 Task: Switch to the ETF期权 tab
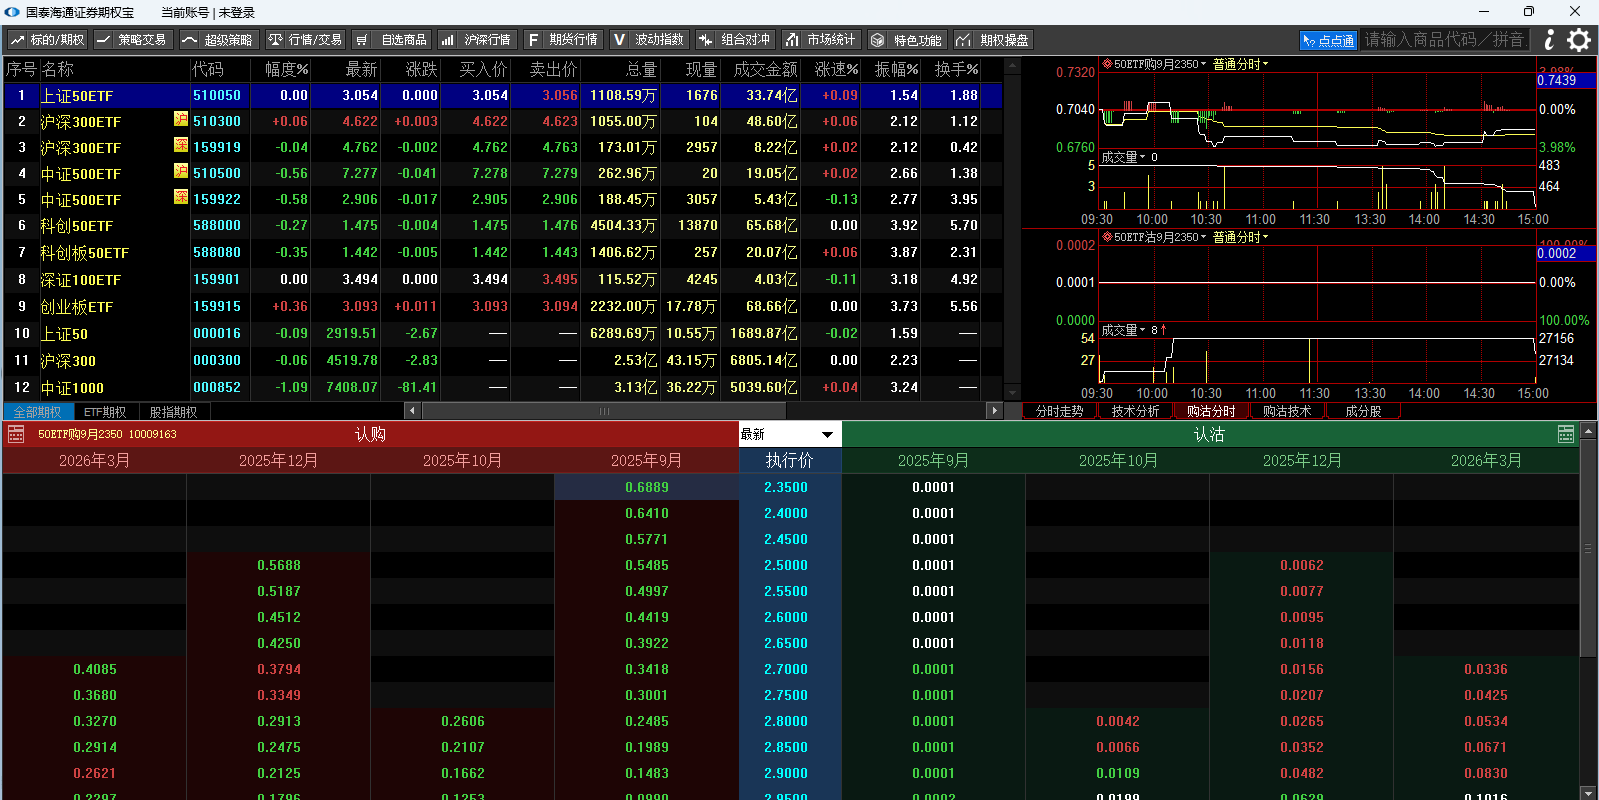[105, 412]
